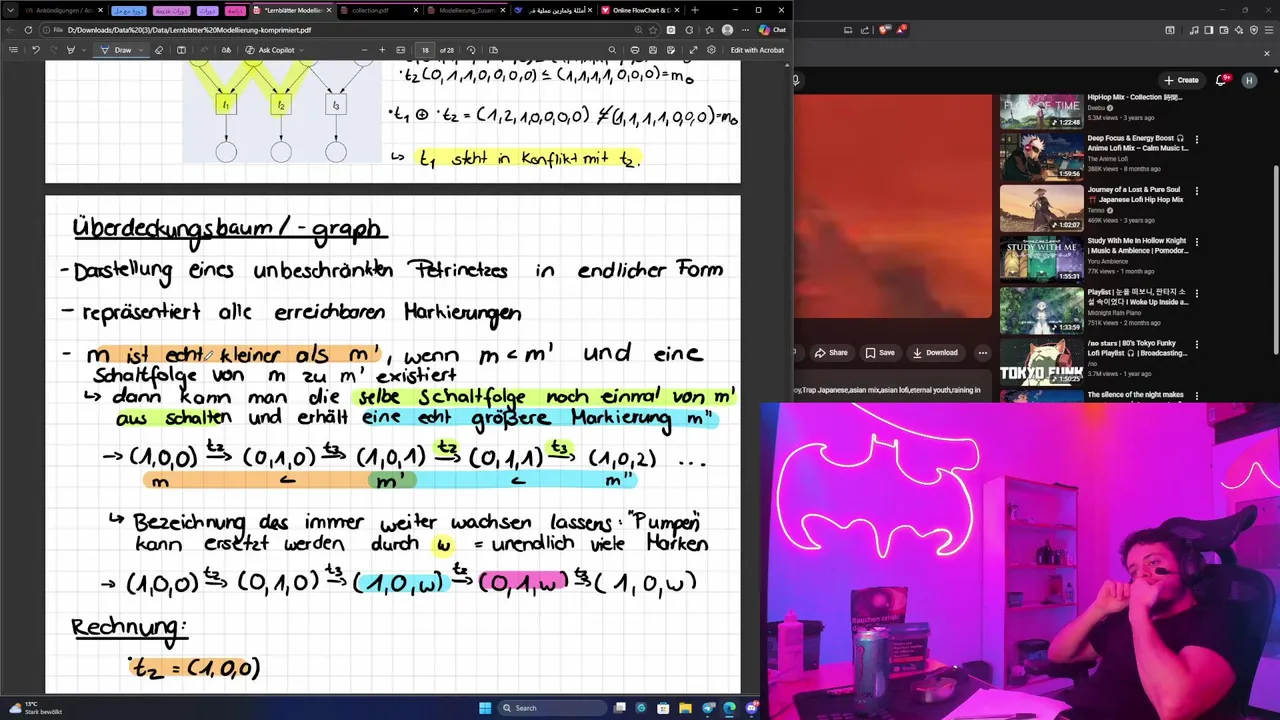Image resolution: width=1280 pixels, height=720 pixels.
Task: Switch to the collection.pdf tab
Action: pos(370,10)
